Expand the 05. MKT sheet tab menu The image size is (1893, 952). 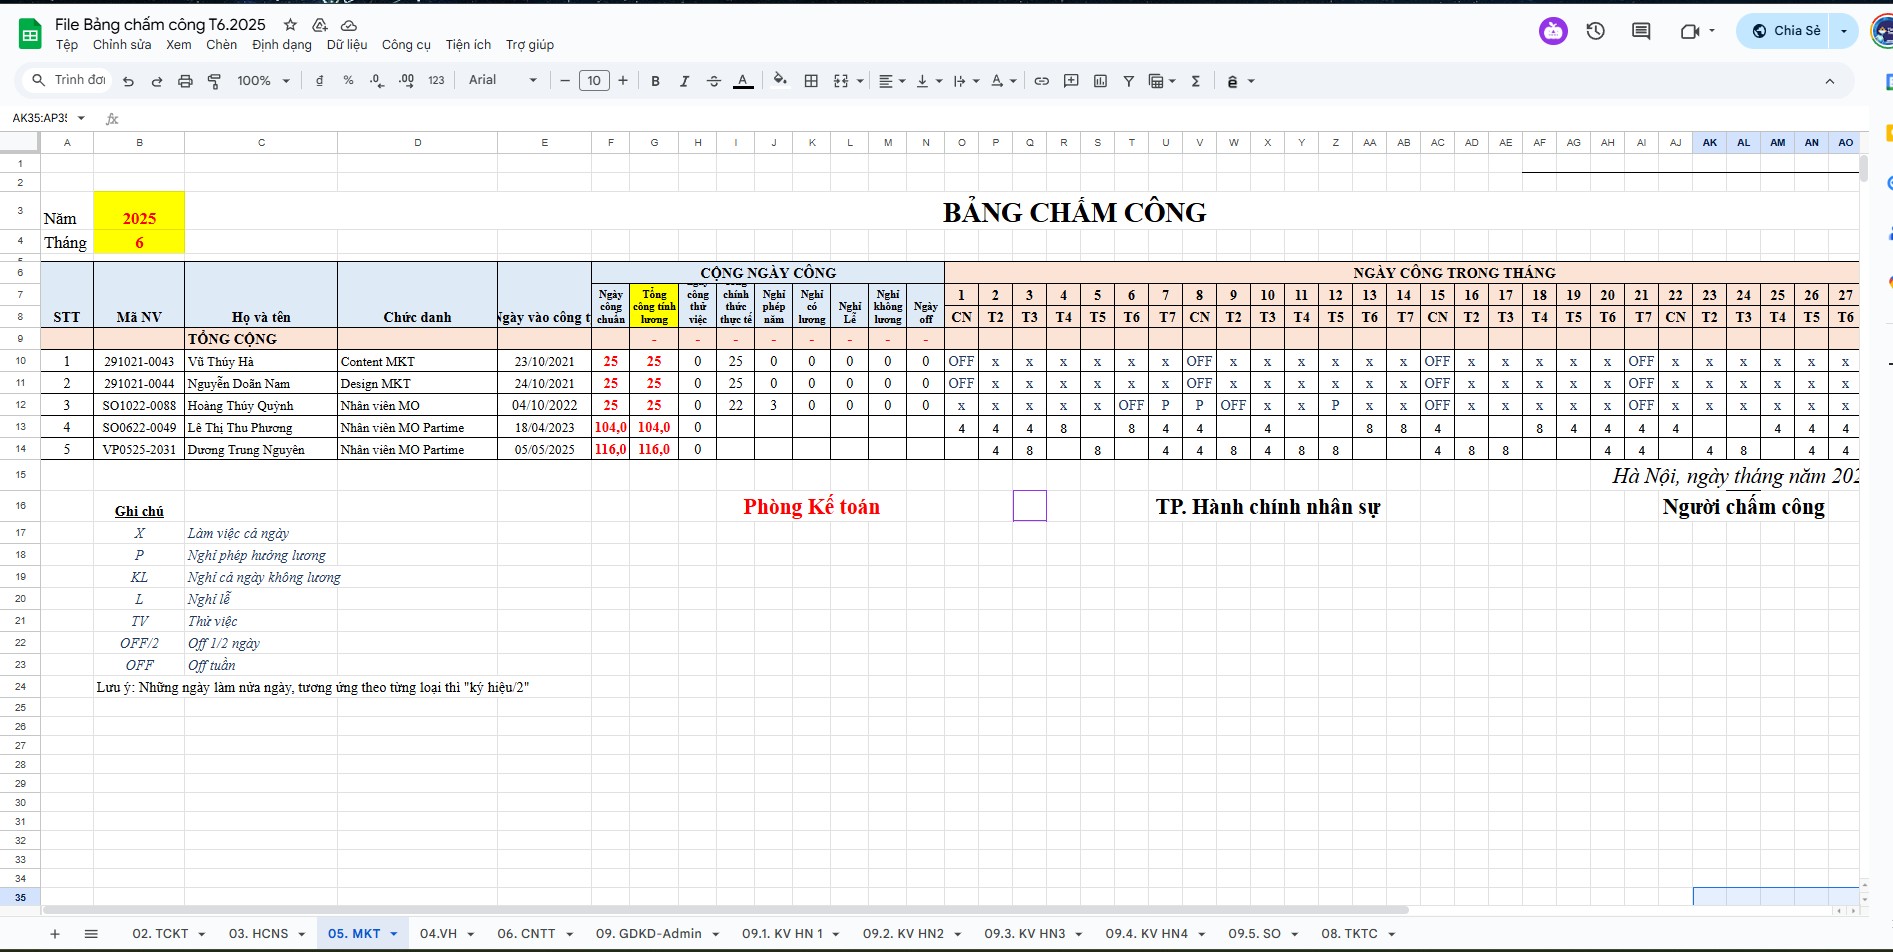click(x=394, y=934)
